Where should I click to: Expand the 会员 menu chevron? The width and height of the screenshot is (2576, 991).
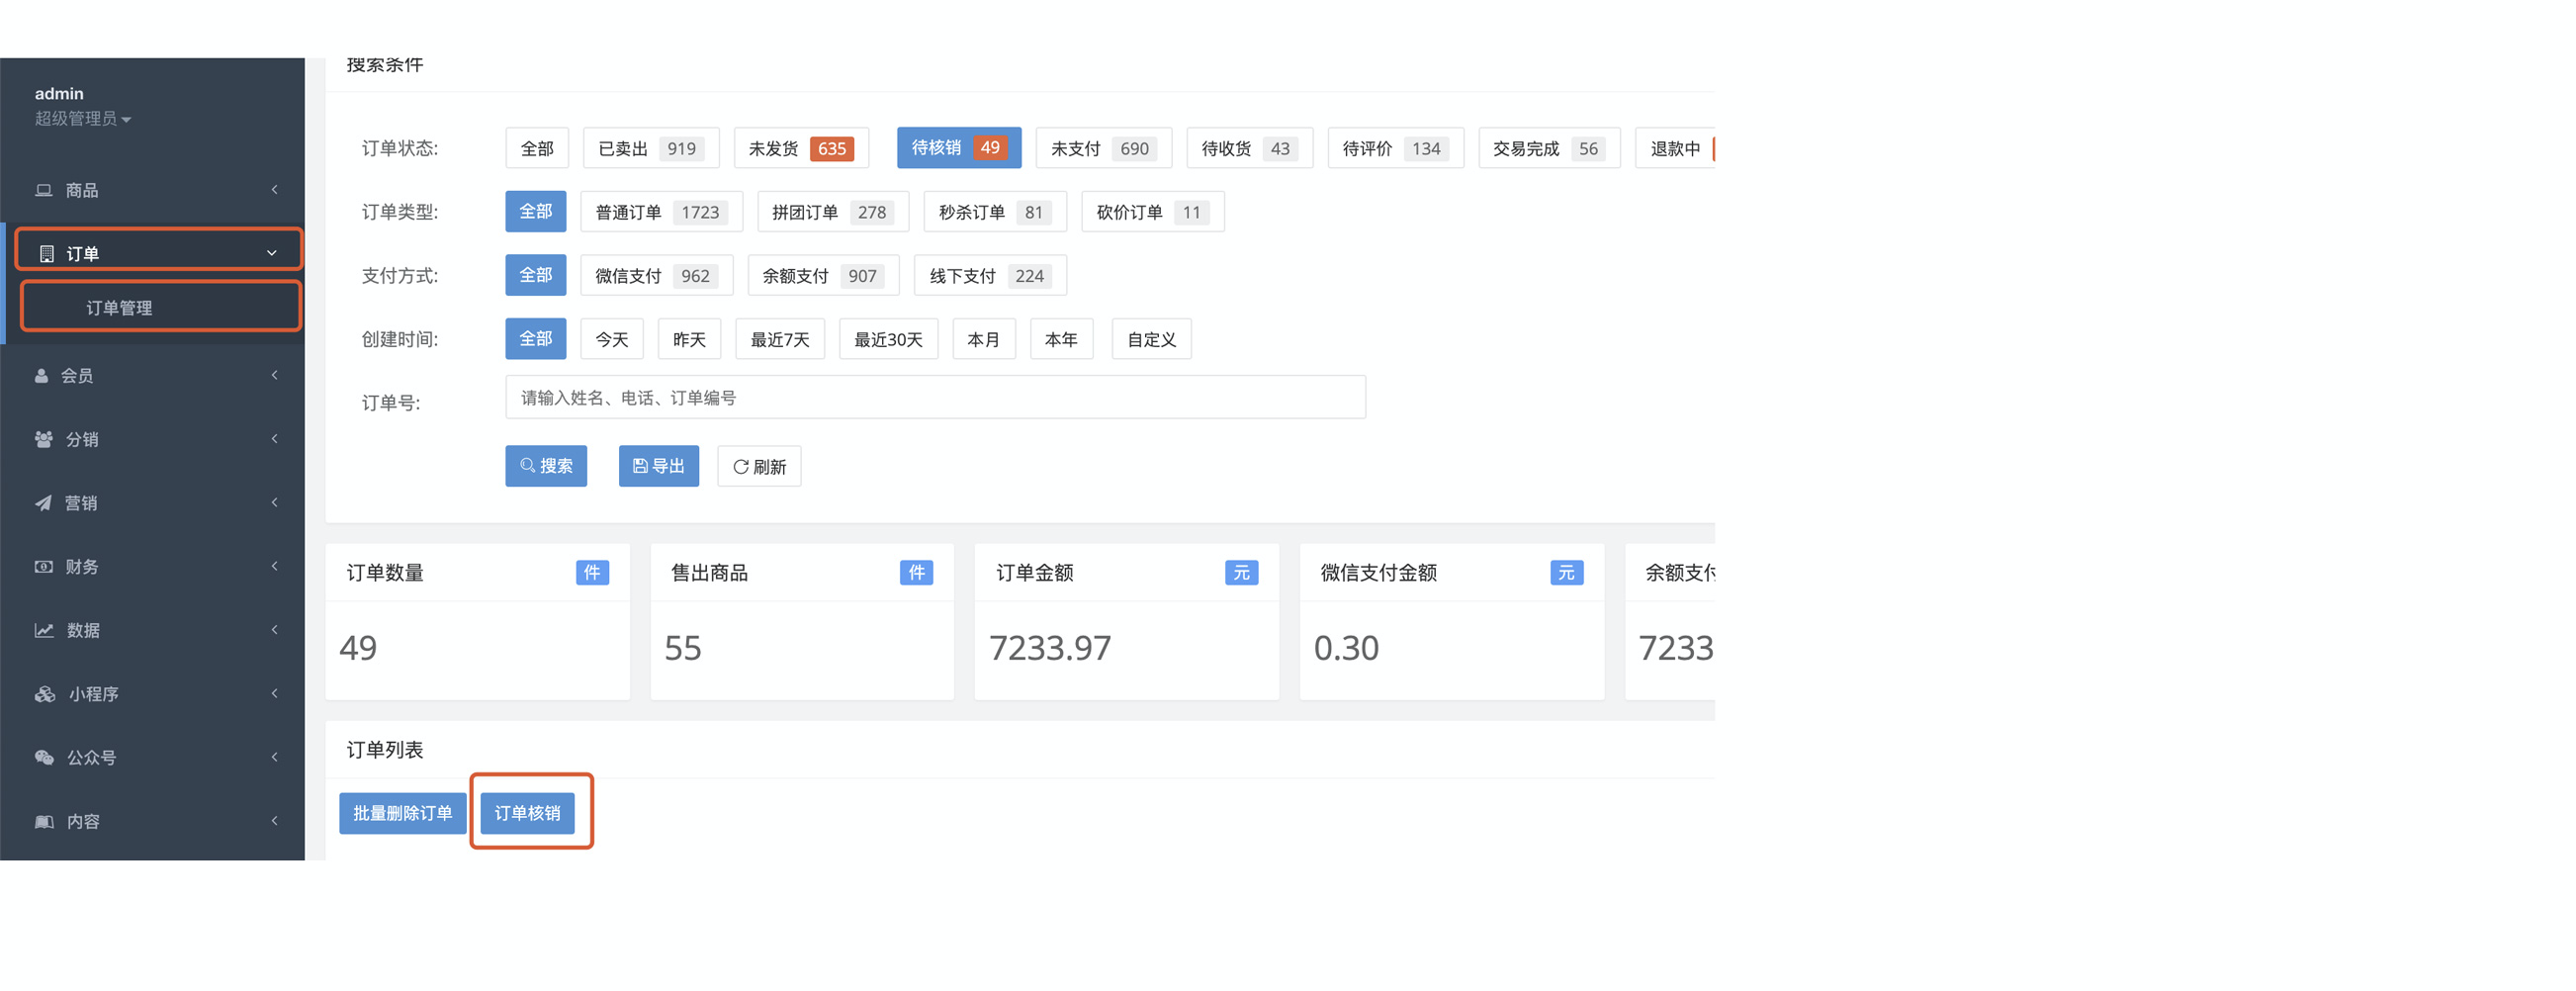coord(274,376)
